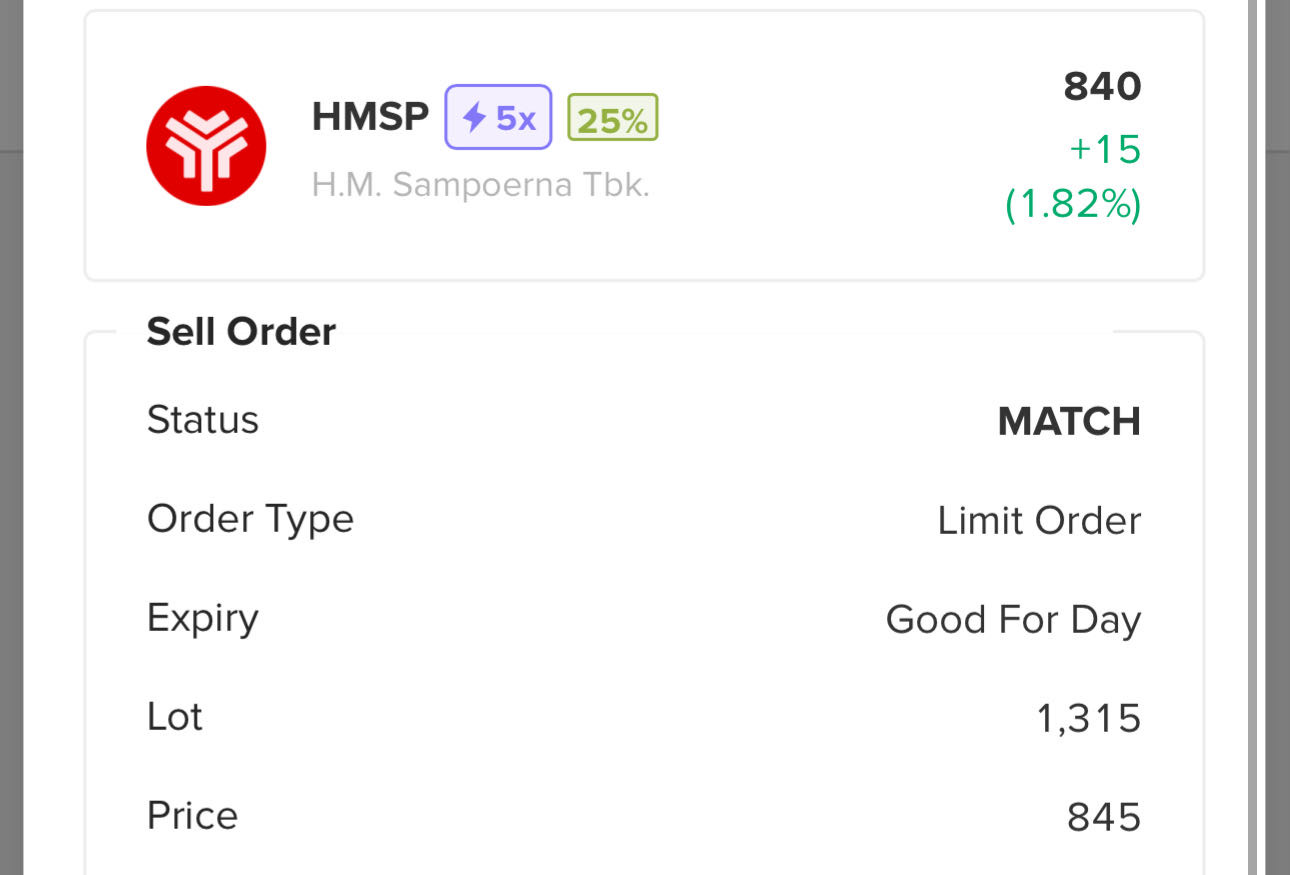Click the Sell Order section heading
This screenshot has width=1290, height=875.
[x=241, y=332]
